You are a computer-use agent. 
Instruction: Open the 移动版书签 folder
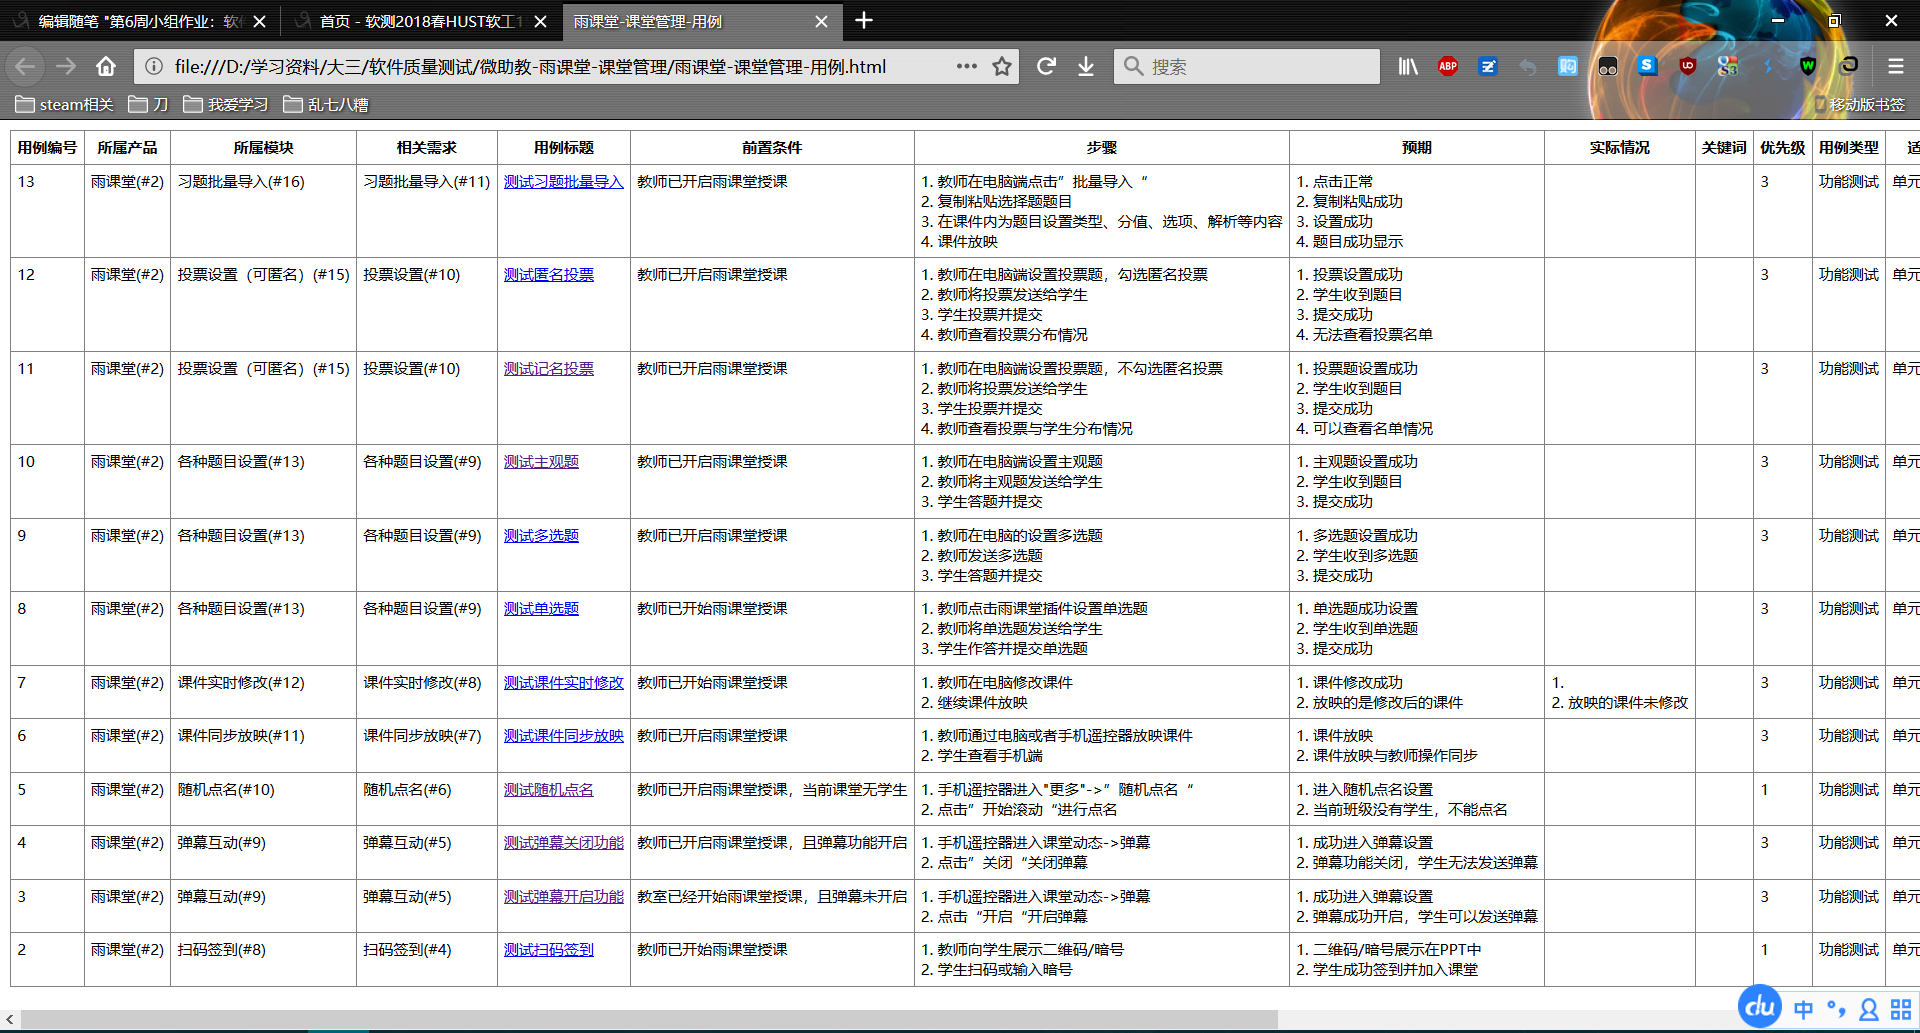pyautogui.click(x=1858, y=104)
